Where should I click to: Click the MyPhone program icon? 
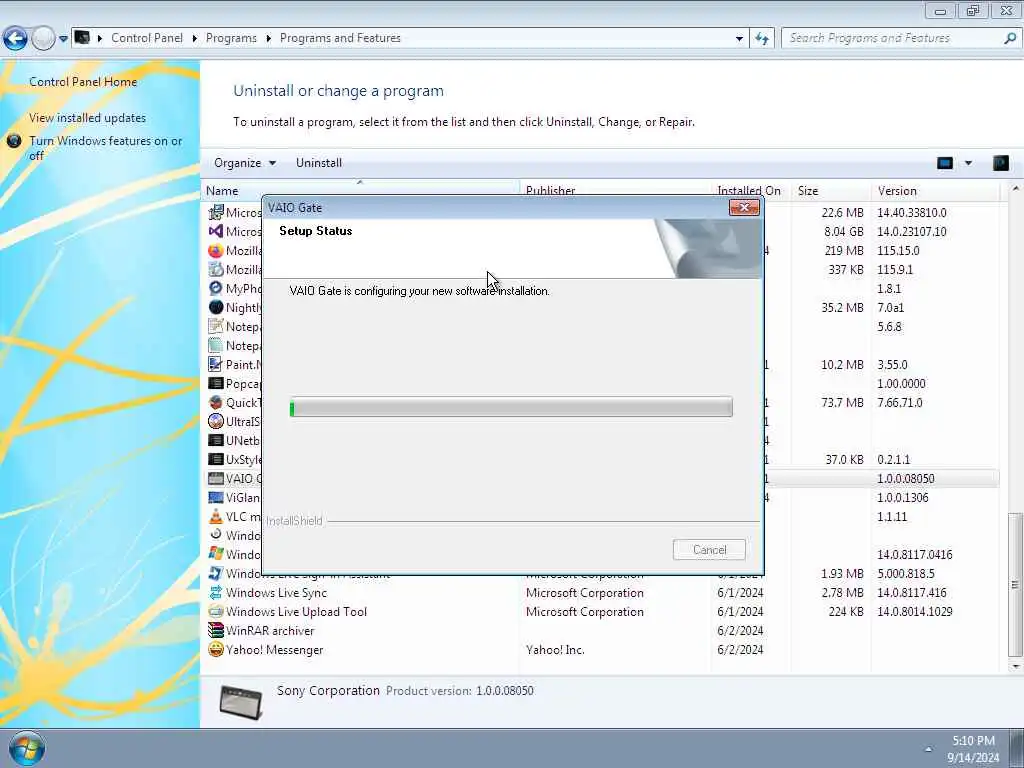(216, 288)
